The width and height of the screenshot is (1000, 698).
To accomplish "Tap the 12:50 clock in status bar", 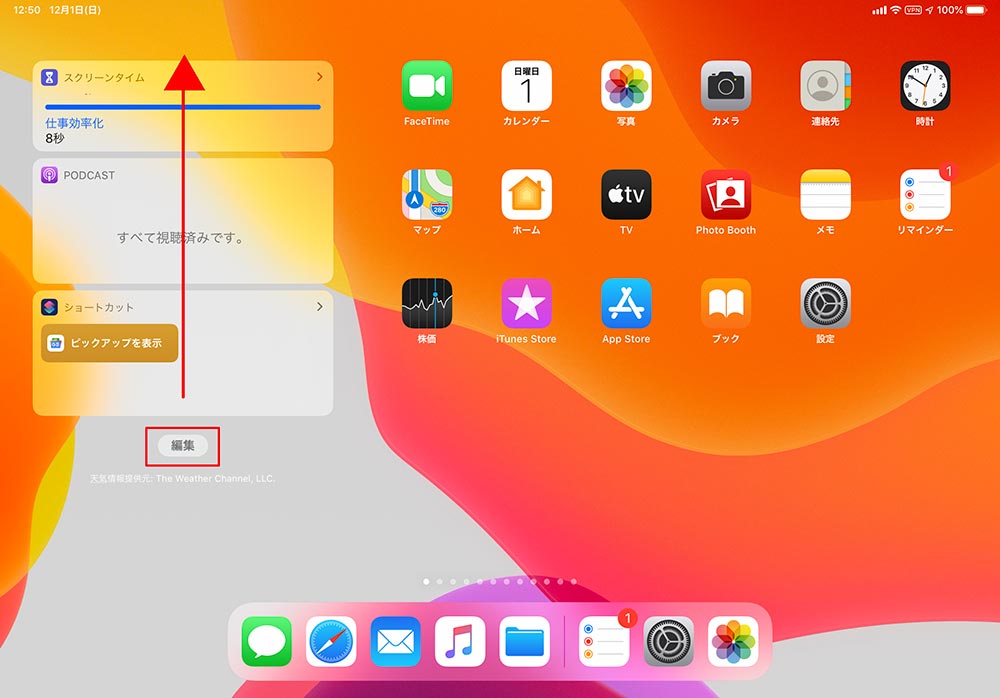I will [27, 10].
